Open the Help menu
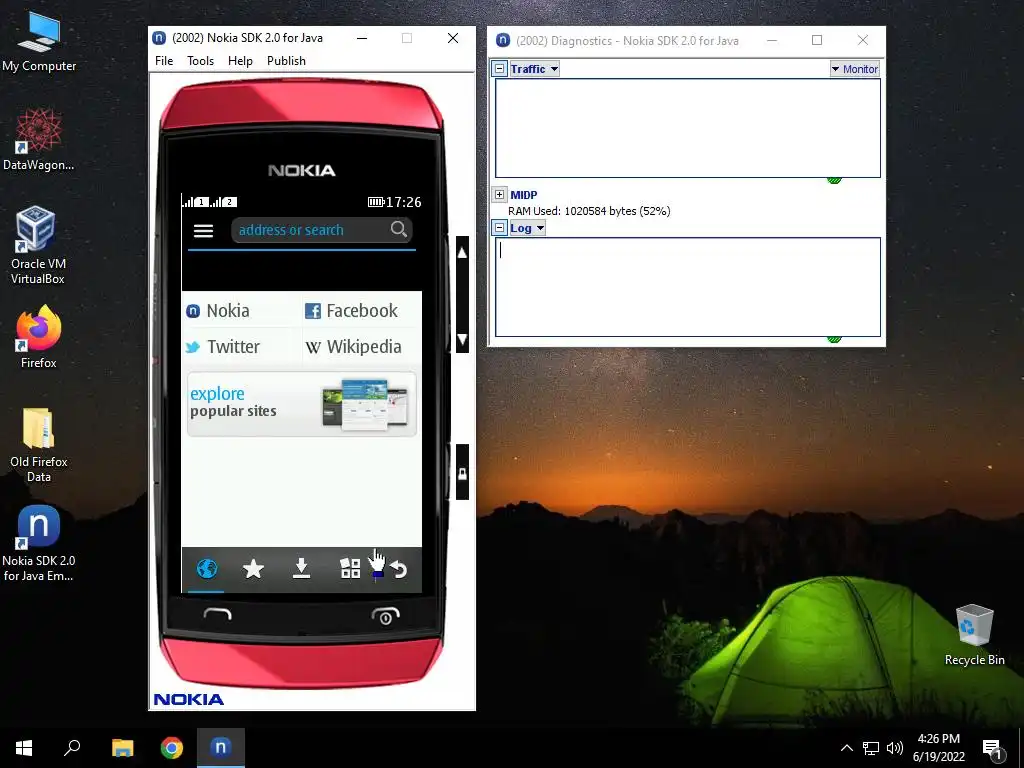Viewport: 1024px width, 768px height. click(240, 61)
